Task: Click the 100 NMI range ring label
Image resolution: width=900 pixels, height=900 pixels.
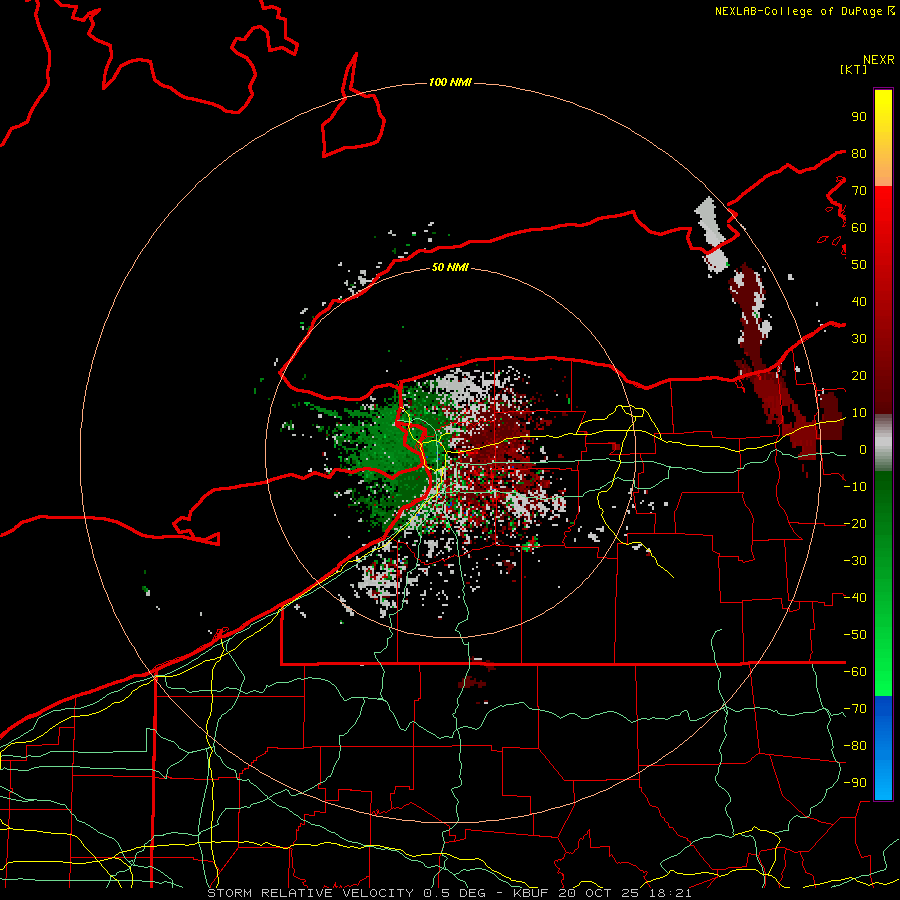Action: [450, 83]
